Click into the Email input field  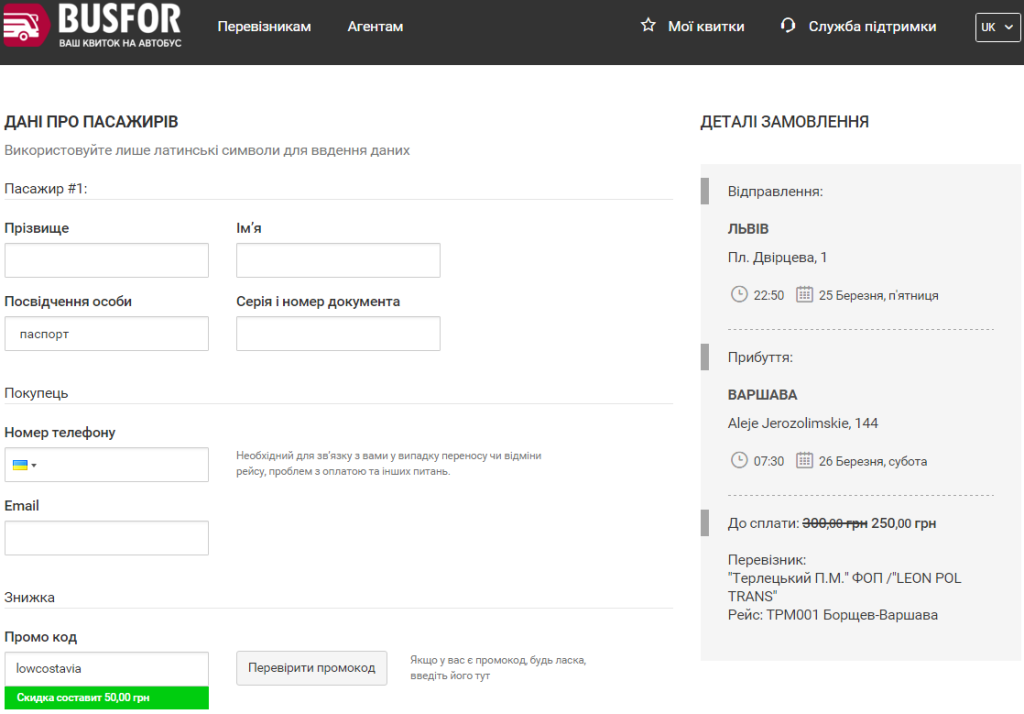click(x=106, y=538)
